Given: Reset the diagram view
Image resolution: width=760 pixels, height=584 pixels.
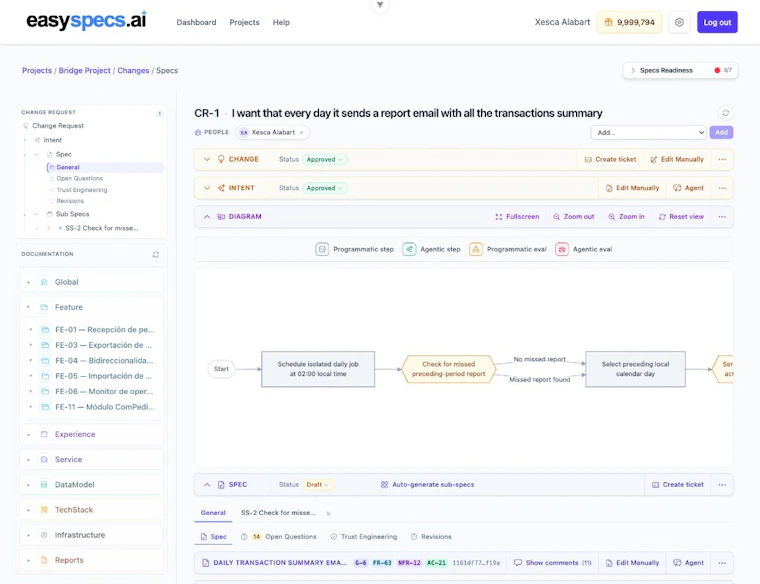Looking at the screenshot, I should click(681, 217).
